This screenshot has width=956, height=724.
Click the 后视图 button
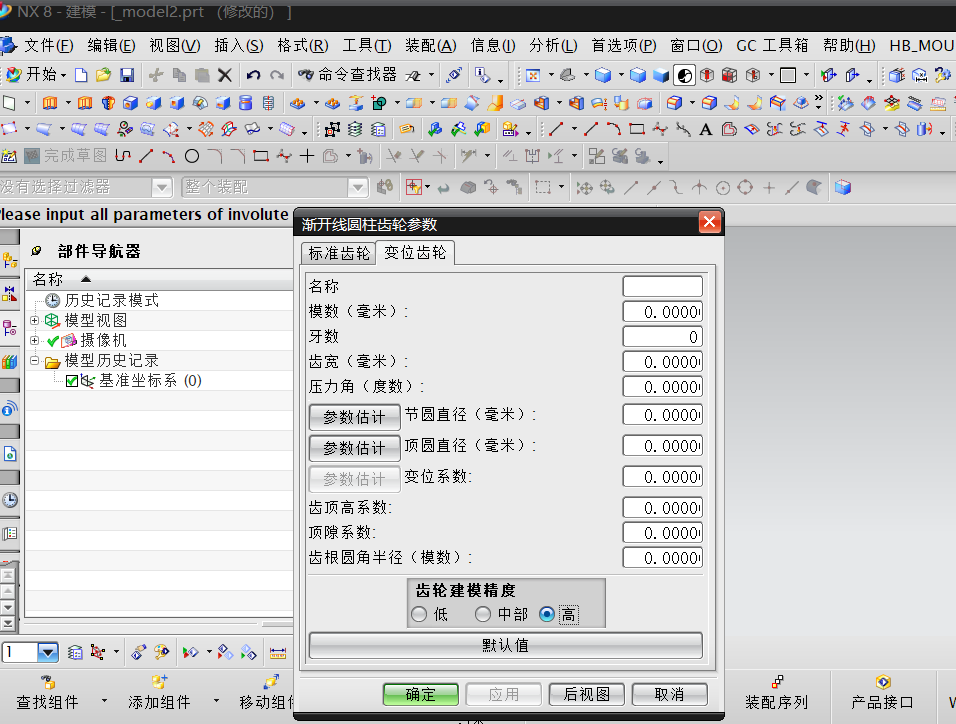point(587,694)
